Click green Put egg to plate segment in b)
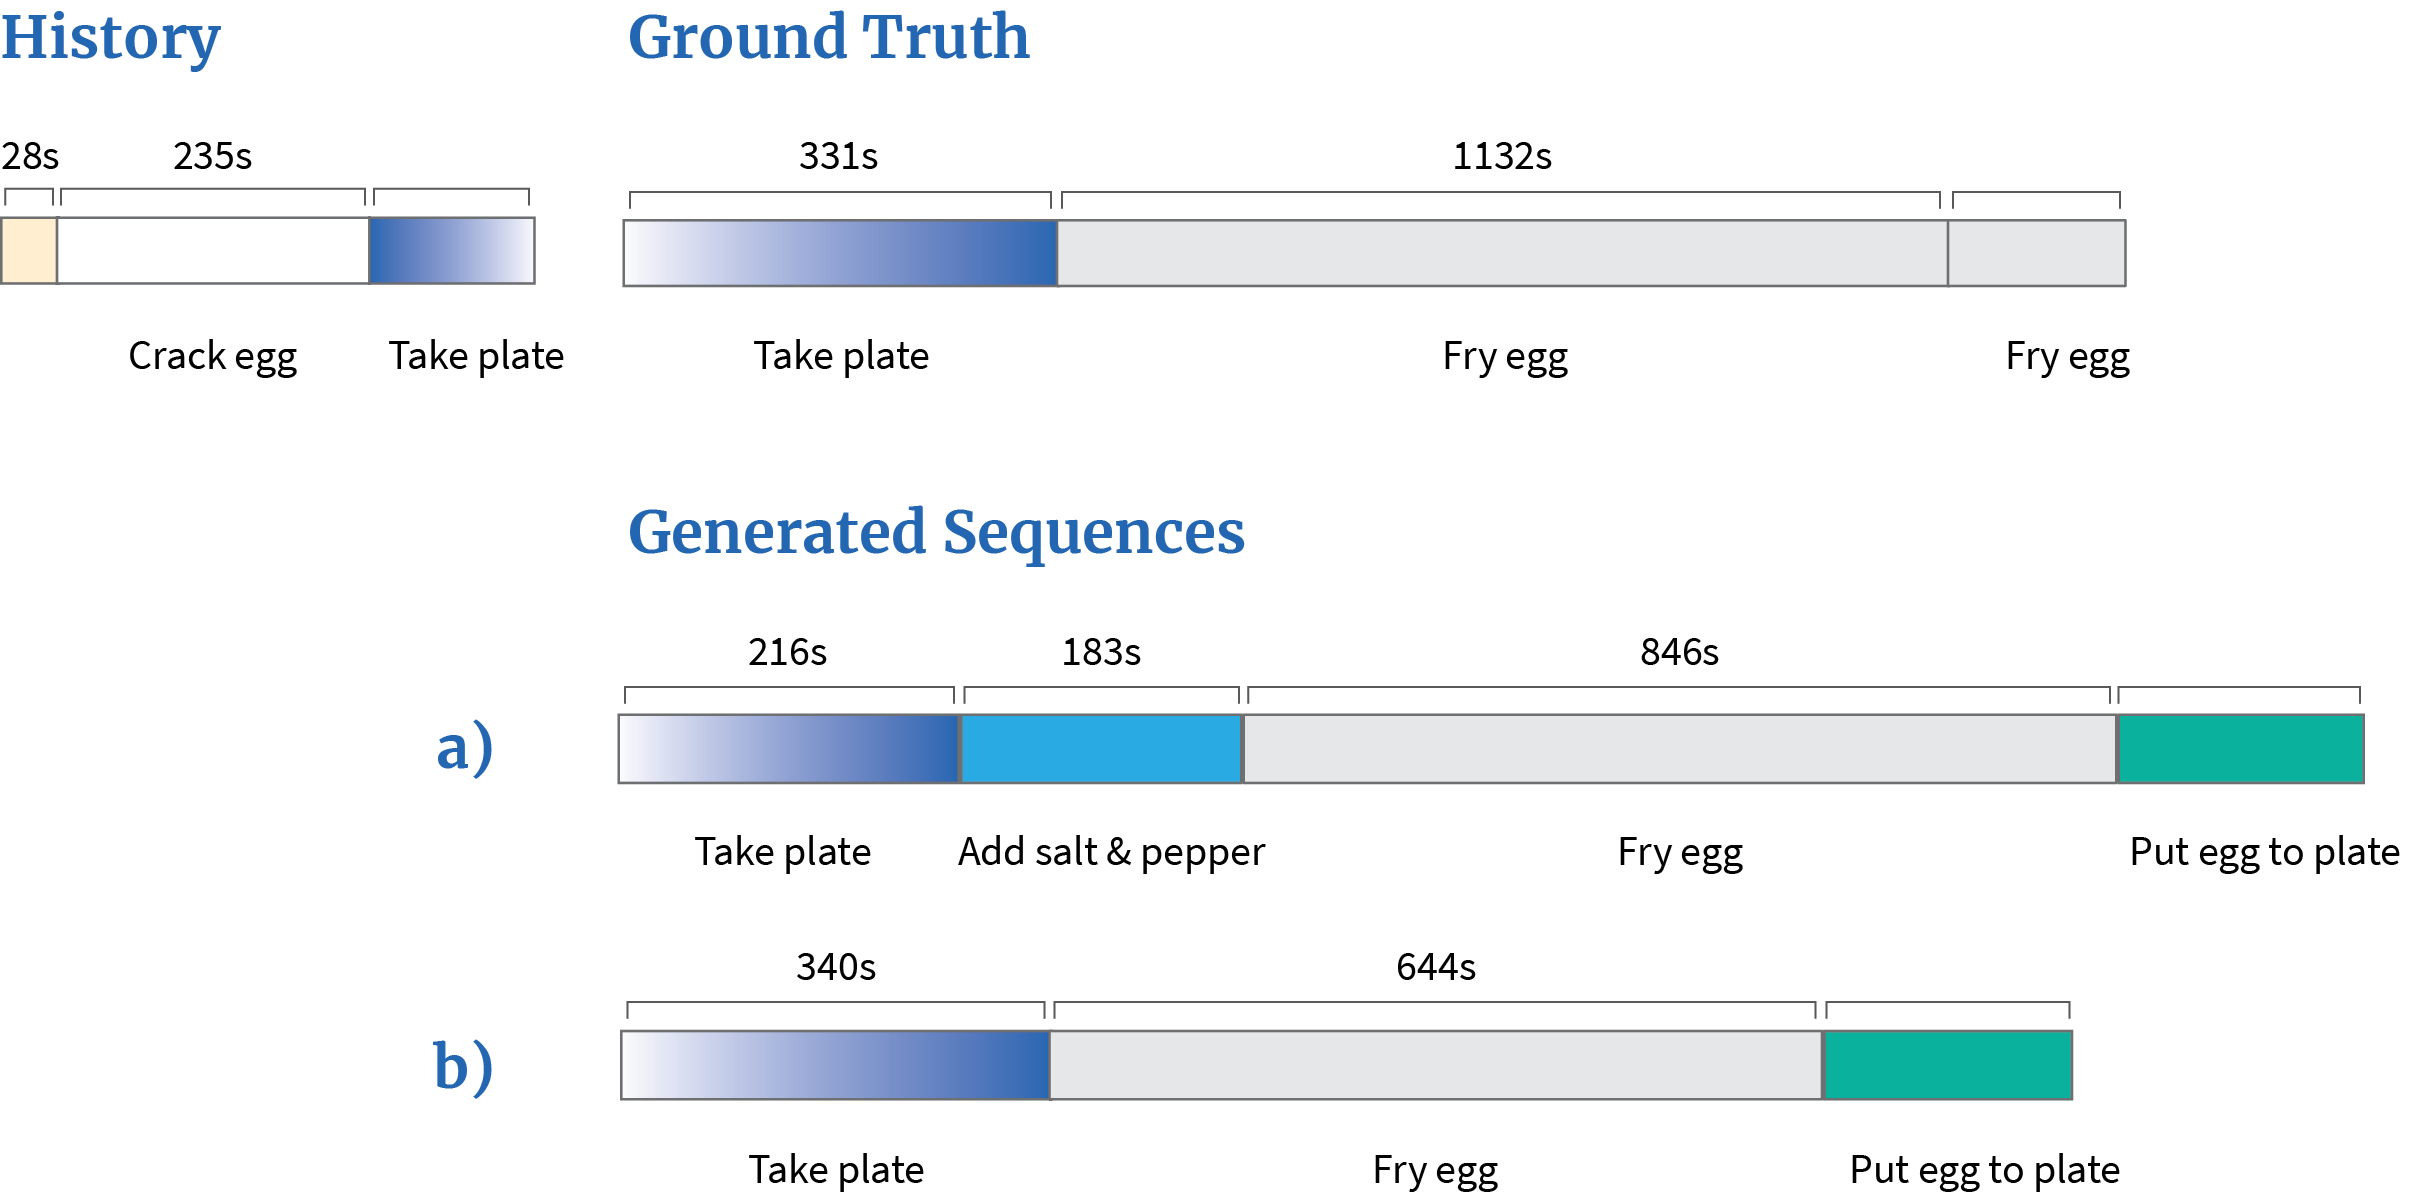This screenshot has height=1200, width=2415. point(1948,1065)
